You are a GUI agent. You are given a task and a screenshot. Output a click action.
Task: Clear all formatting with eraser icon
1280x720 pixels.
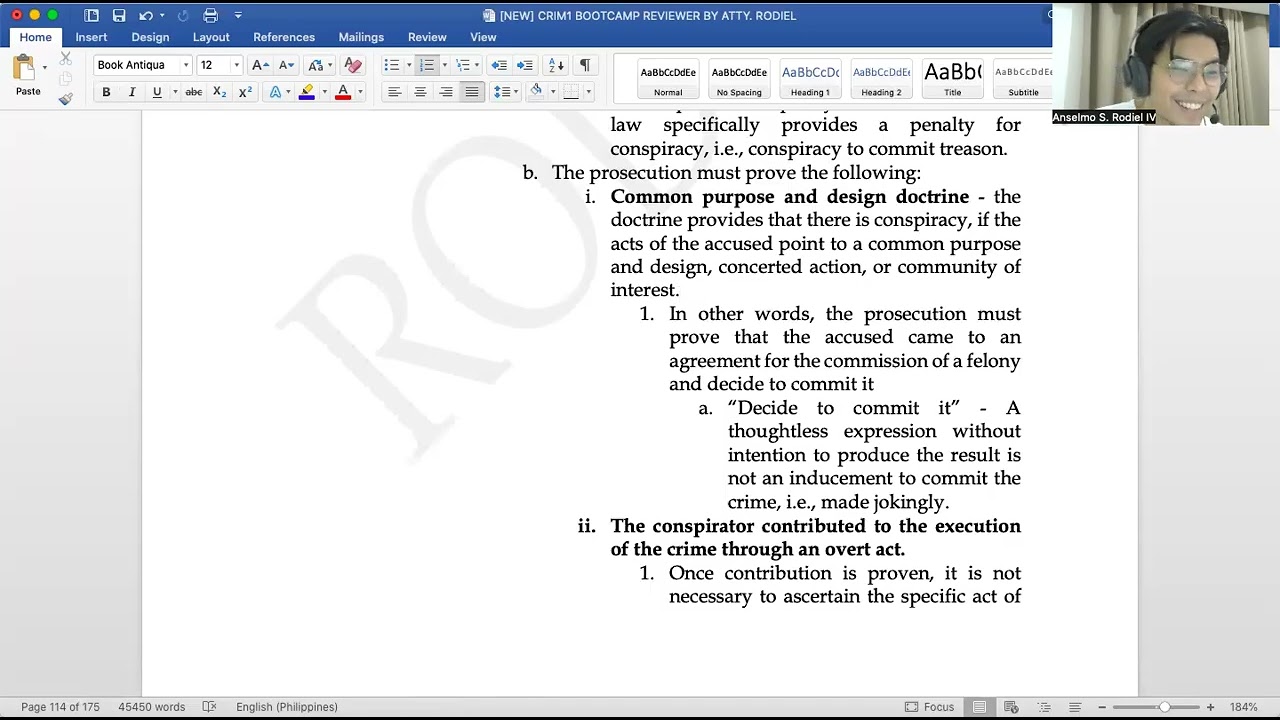[x=352, y=65]
